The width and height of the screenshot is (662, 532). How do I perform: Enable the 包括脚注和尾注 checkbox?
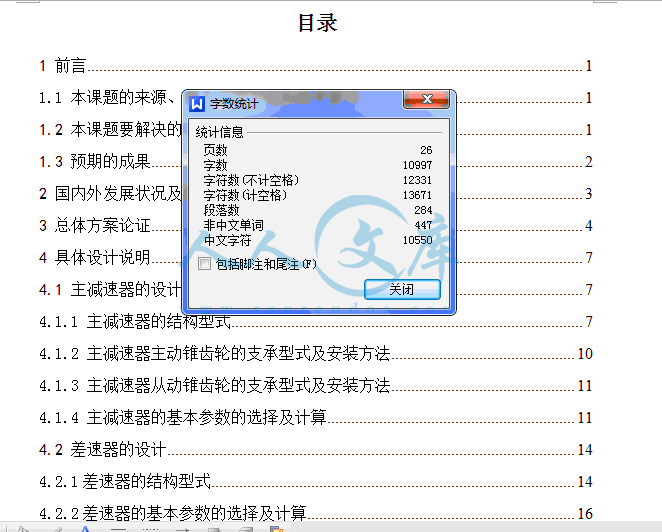tap(205, 264)
